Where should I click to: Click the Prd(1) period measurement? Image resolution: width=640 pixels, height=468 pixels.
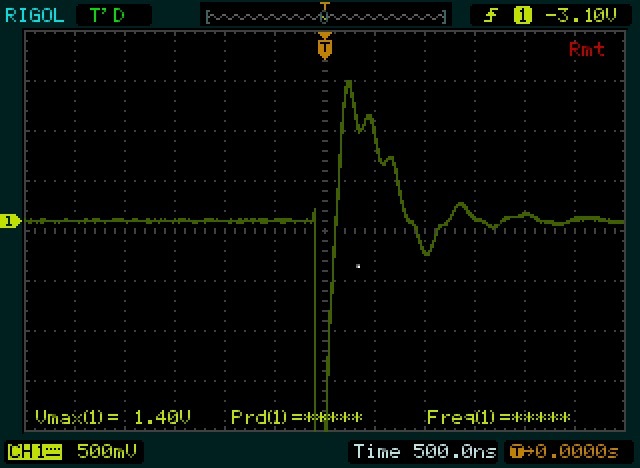point(297,417)
